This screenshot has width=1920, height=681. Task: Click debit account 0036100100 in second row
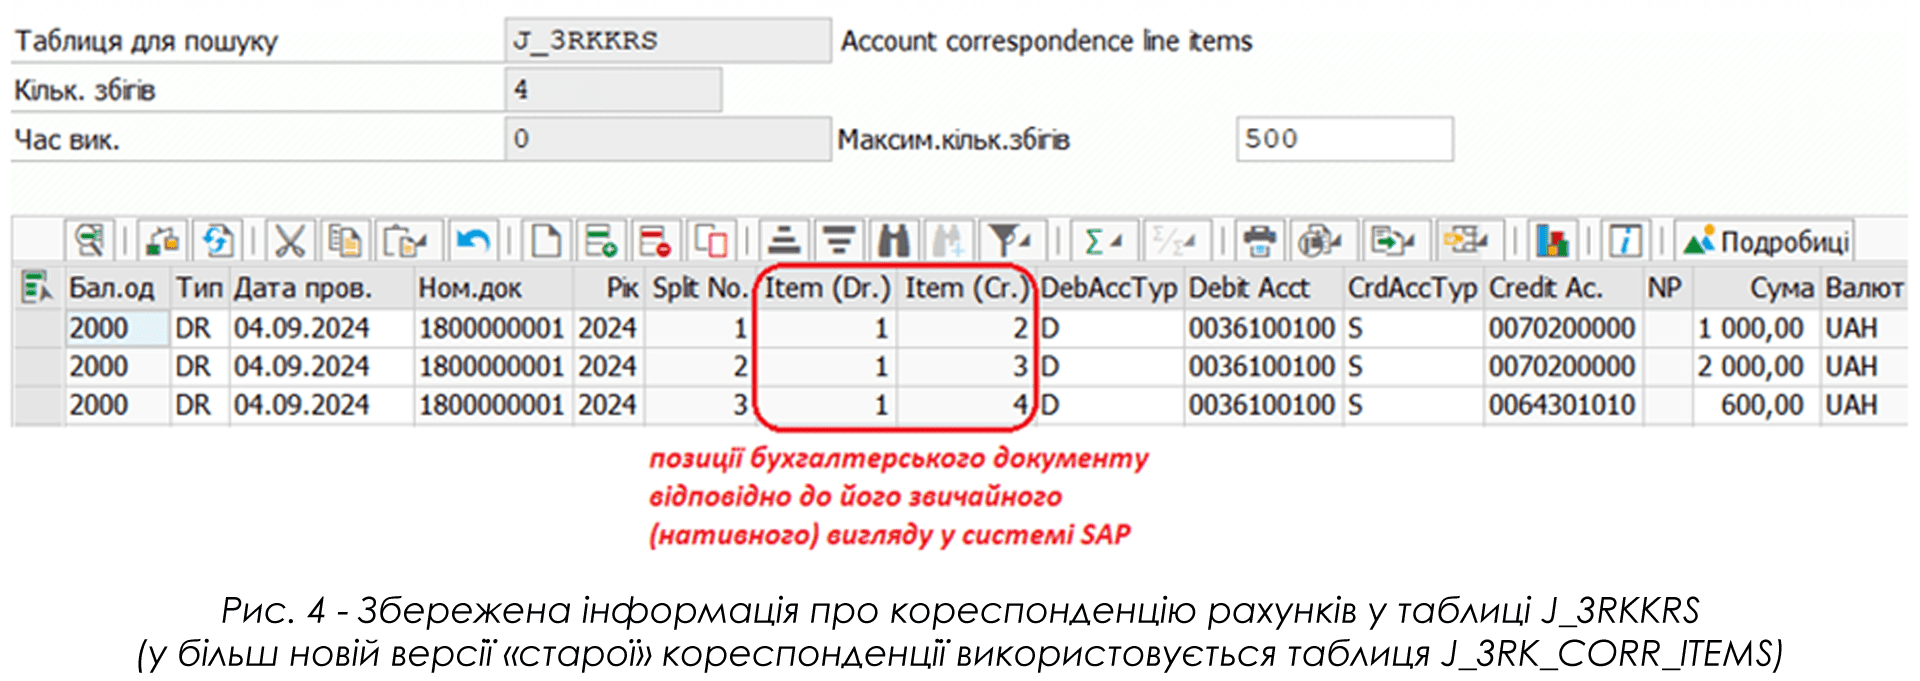pos(1262,366)
